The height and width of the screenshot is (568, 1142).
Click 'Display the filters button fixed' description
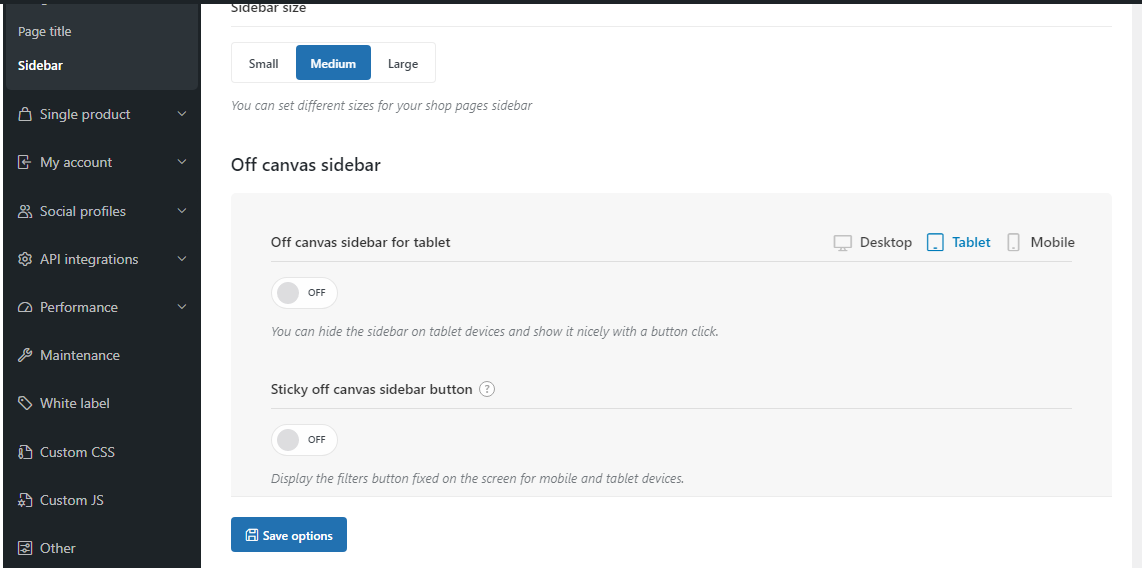pyautogui.click(x=478, y=478)
